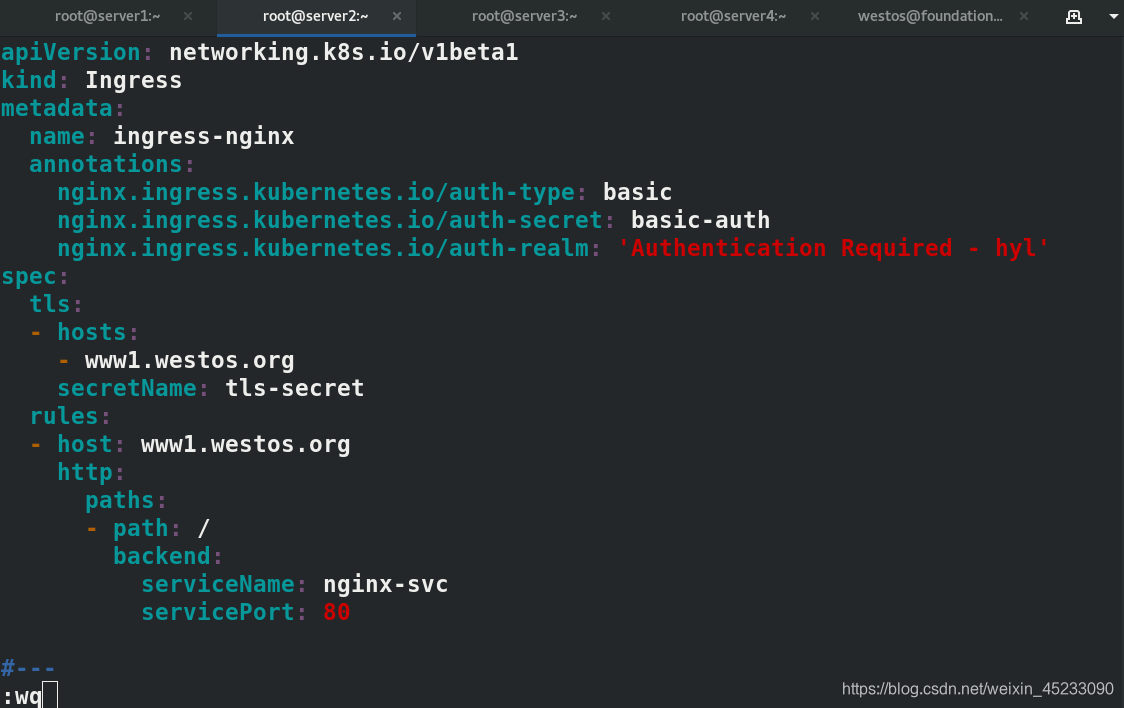Open the westos@foundation tab

[930, 16]
